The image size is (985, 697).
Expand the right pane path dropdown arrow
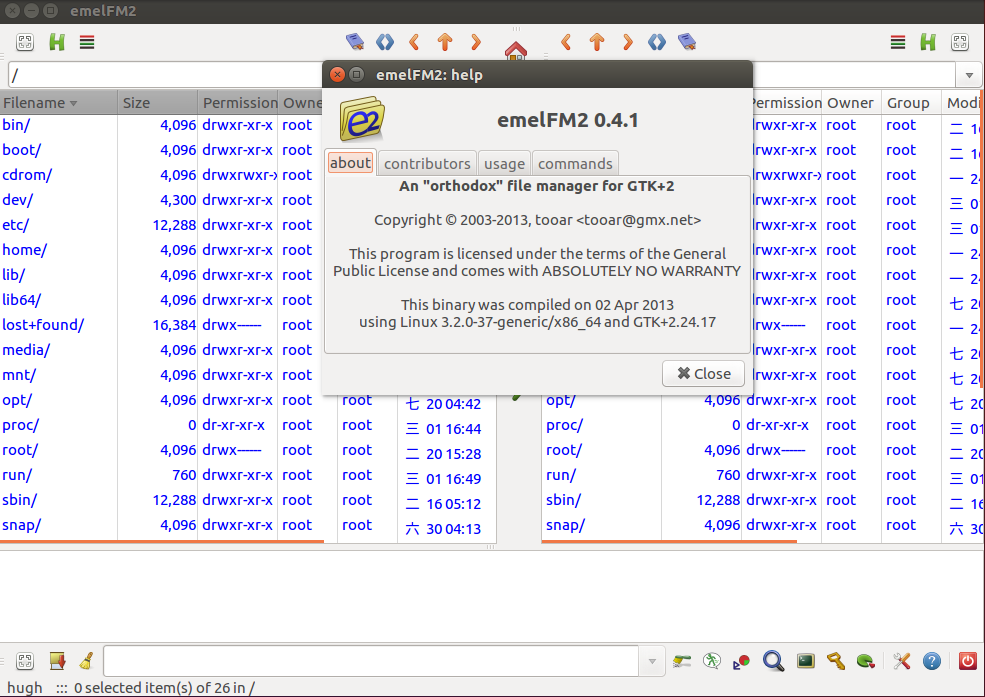(x=969, y=76)
